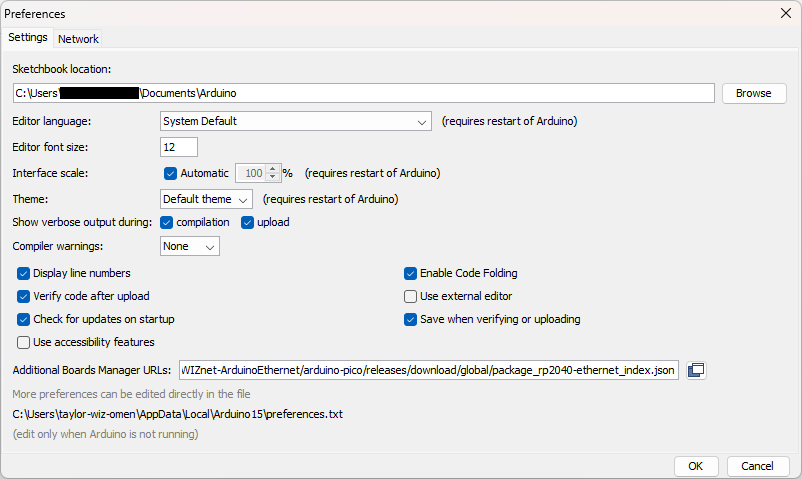Toggle Save when verifying or uploading
Screen dimensions: 802x479
click(410, 319)
